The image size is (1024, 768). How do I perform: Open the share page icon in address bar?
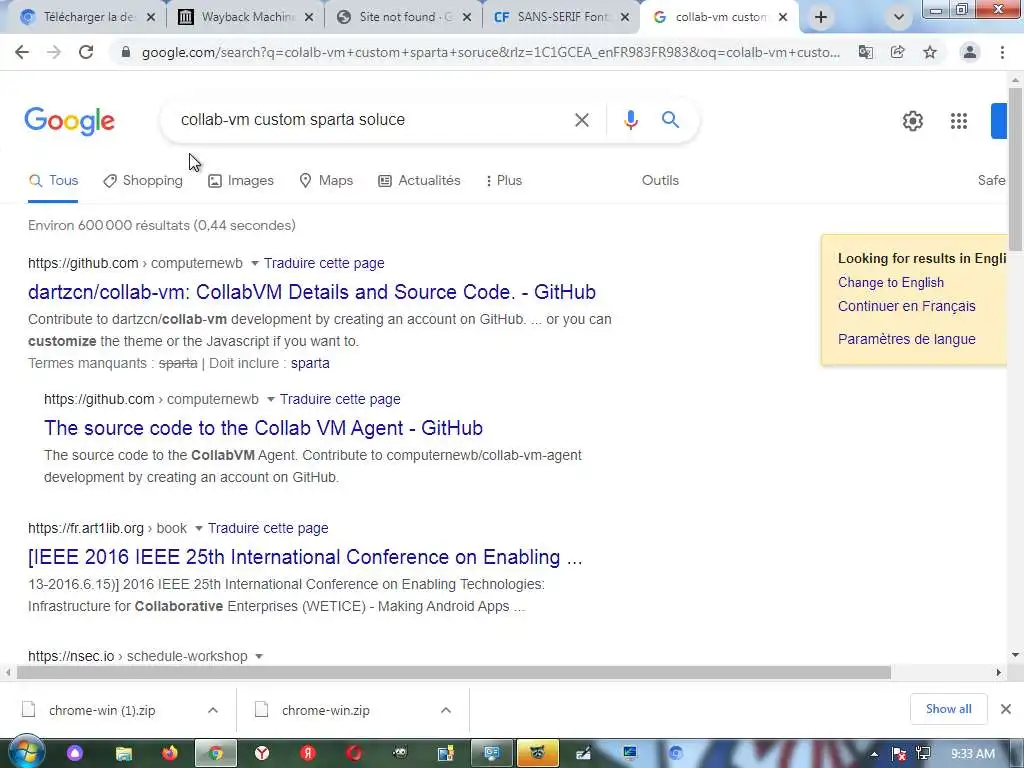tap(898, 52)
